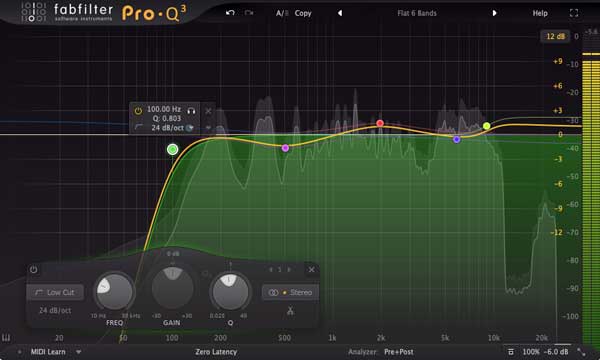600x360 pixels.
Task: Toggle power in the 100 Hz band popup
Action: (138, 111)
